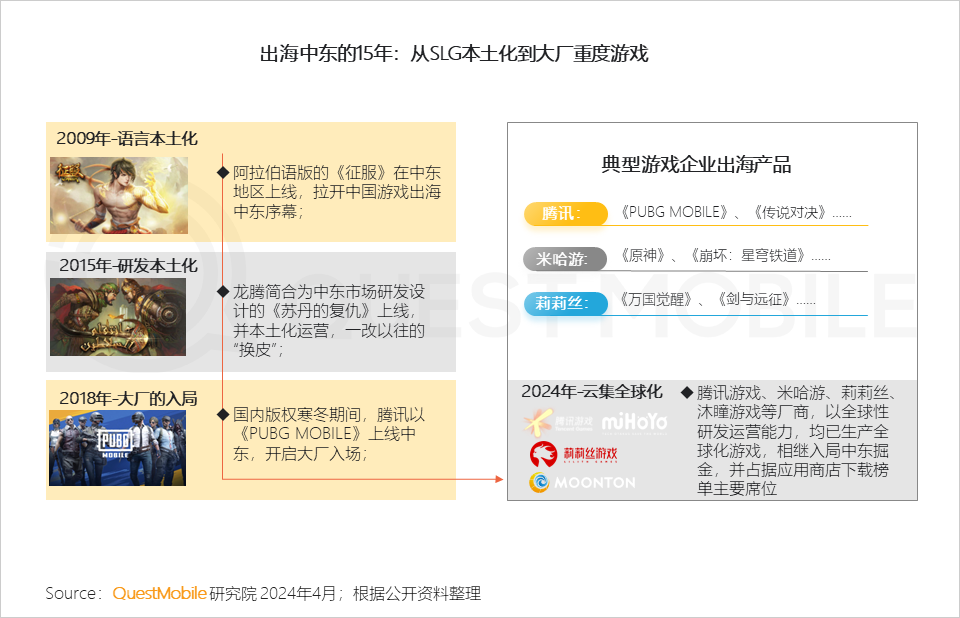Select the gray 米哈游 label pill
The width and height of the screenshot is (960, 618).
565,259
